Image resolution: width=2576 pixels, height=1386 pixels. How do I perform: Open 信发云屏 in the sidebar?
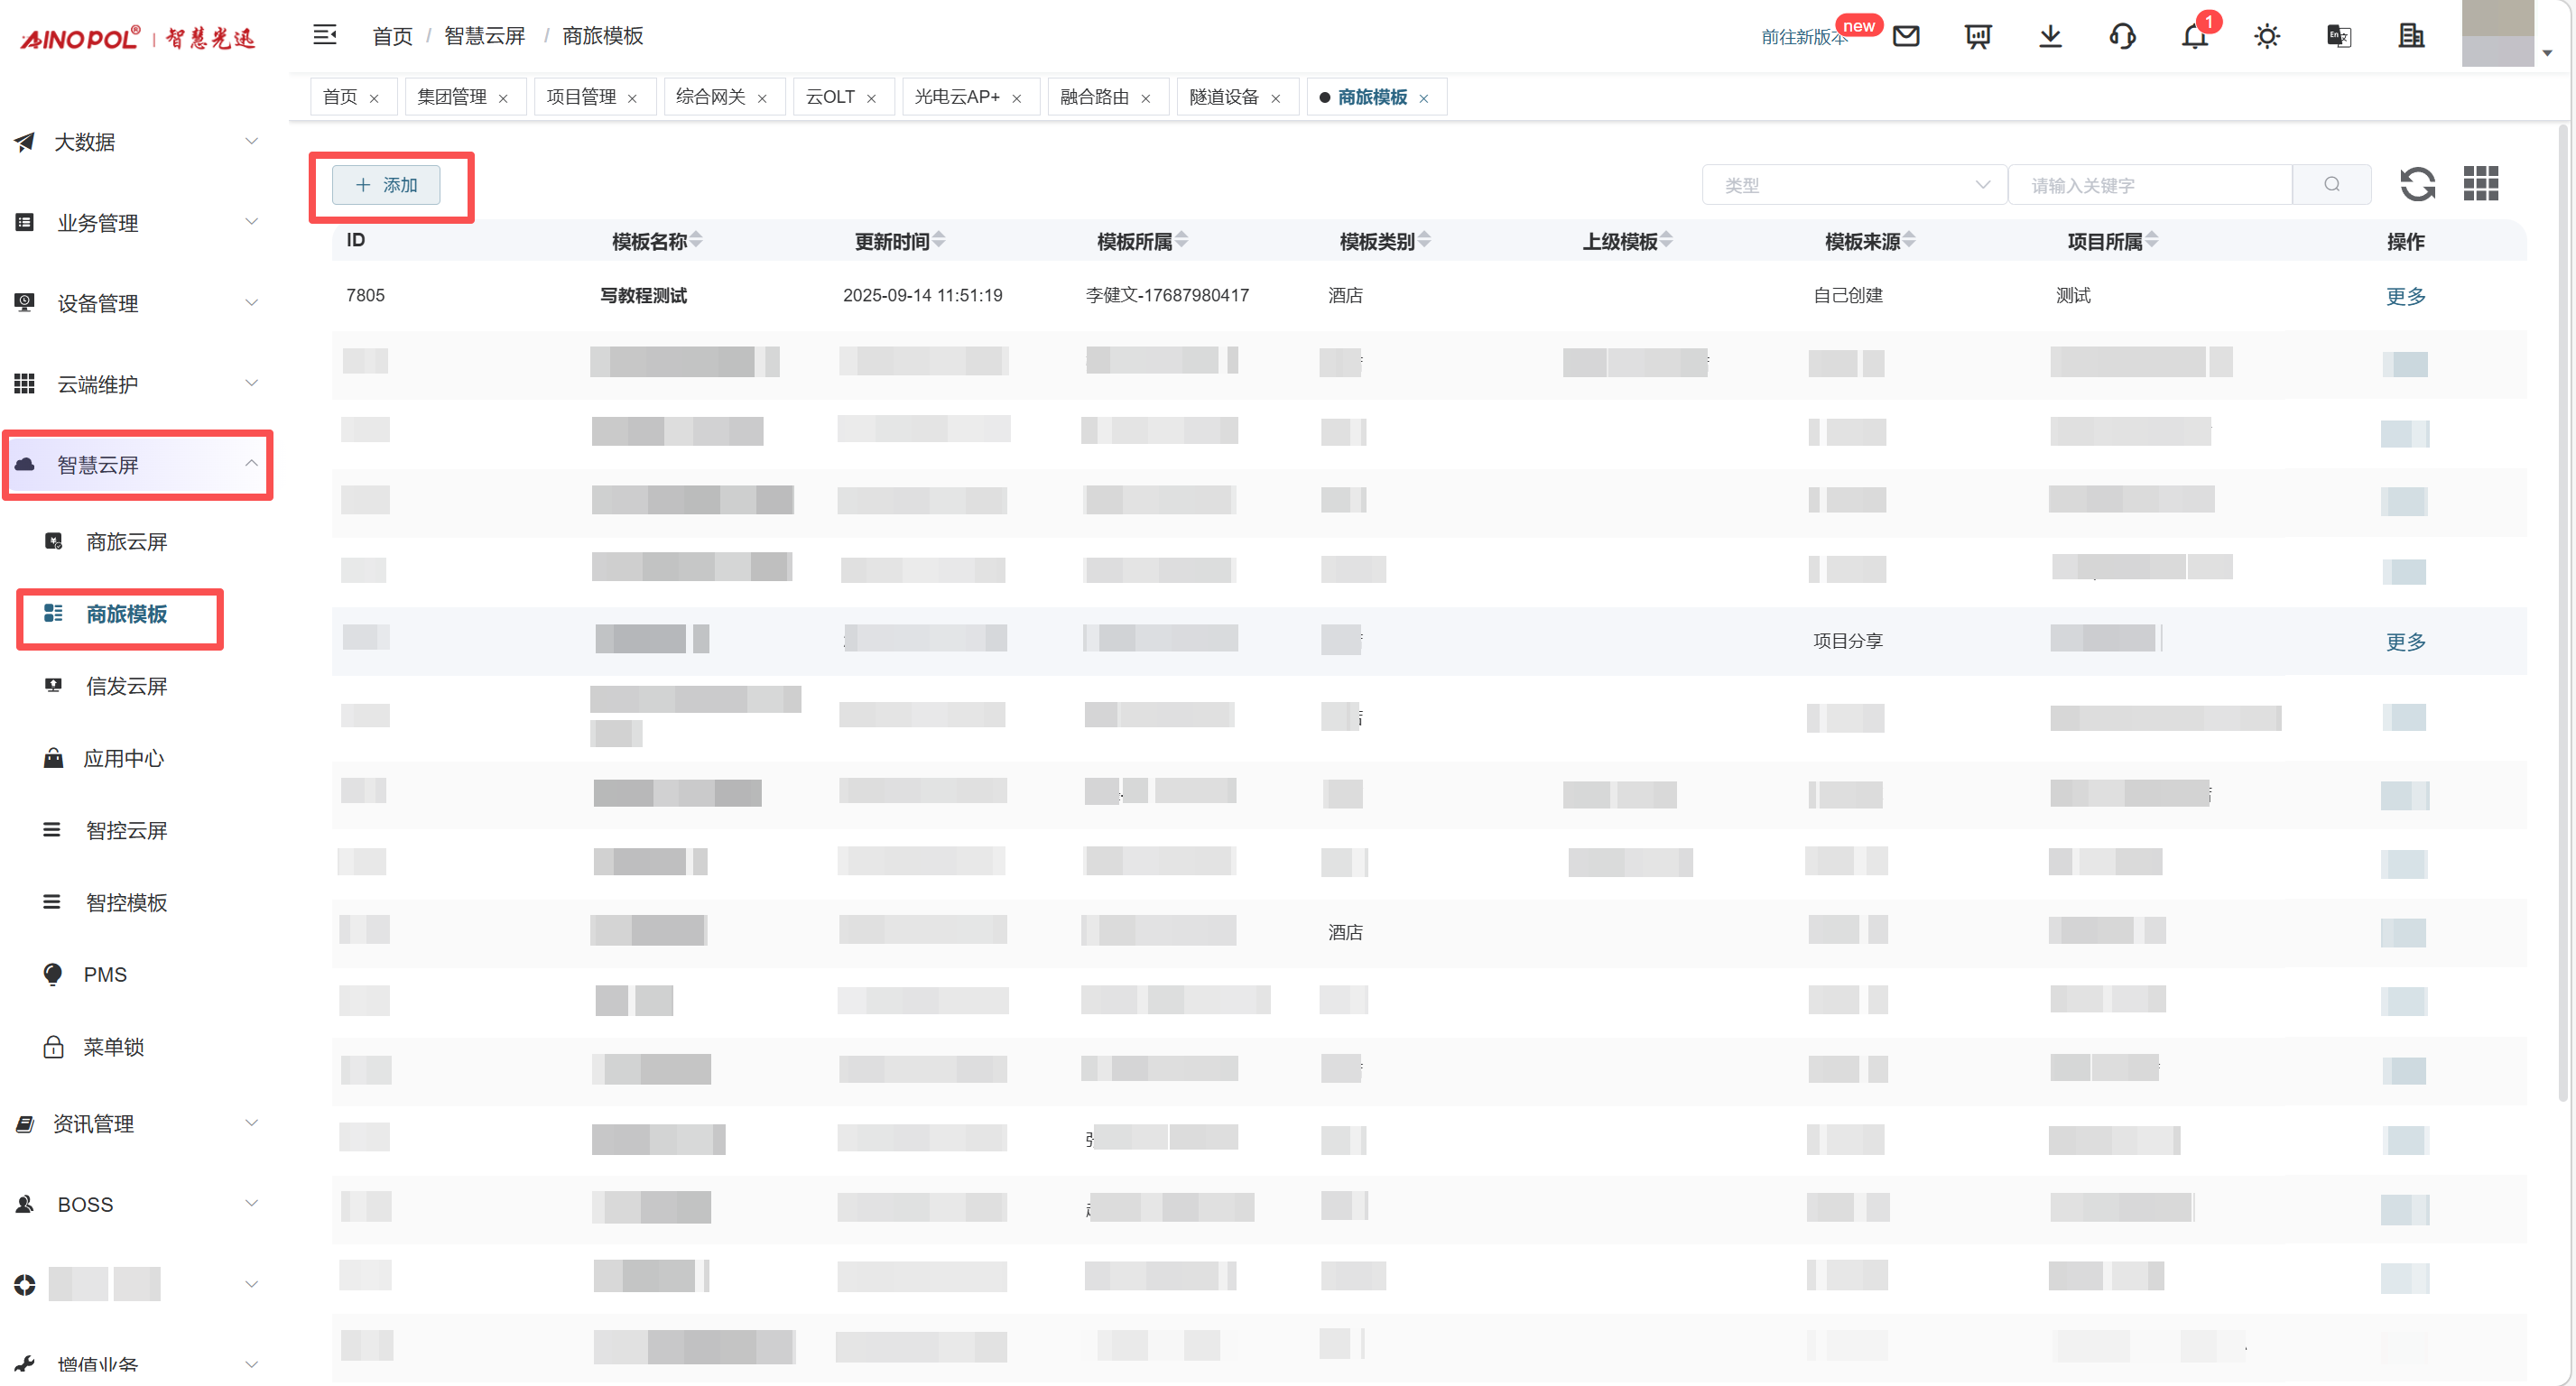point(126,686)
